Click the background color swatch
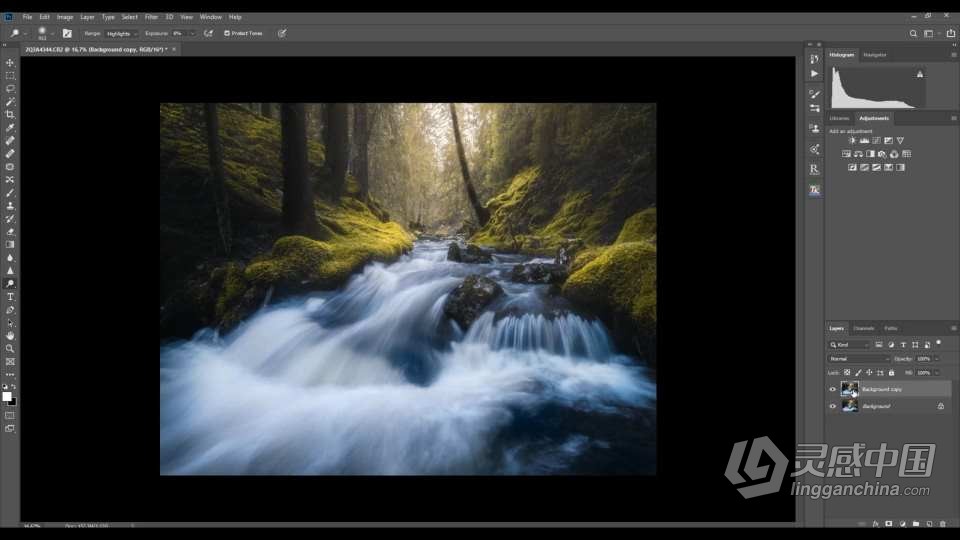The height and width of the screenshot is (540, 960). tap(13, 402)
